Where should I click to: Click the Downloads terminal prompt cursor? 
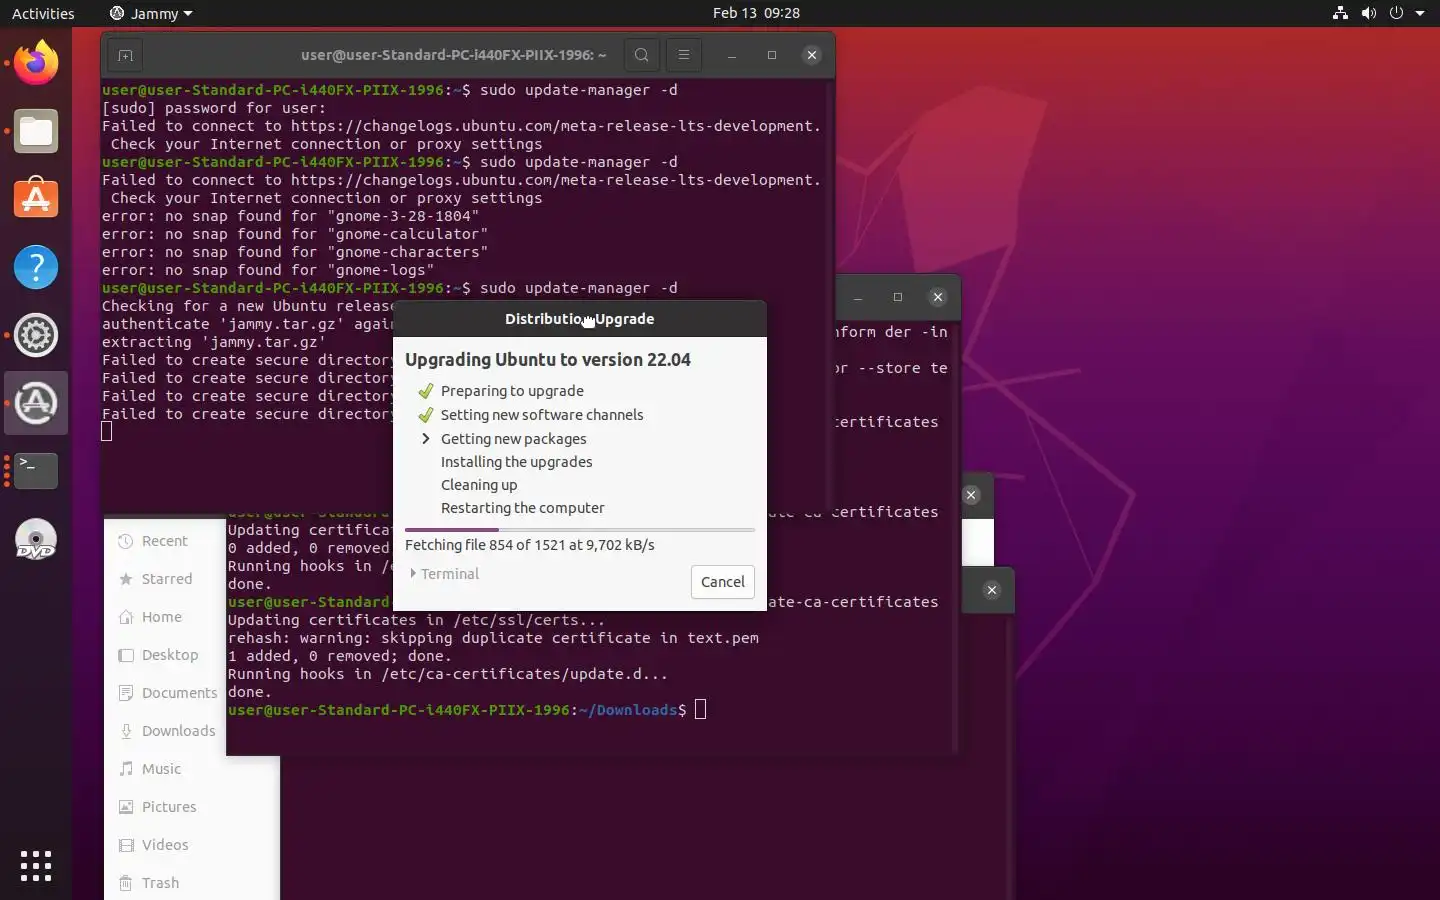point(700,710)
